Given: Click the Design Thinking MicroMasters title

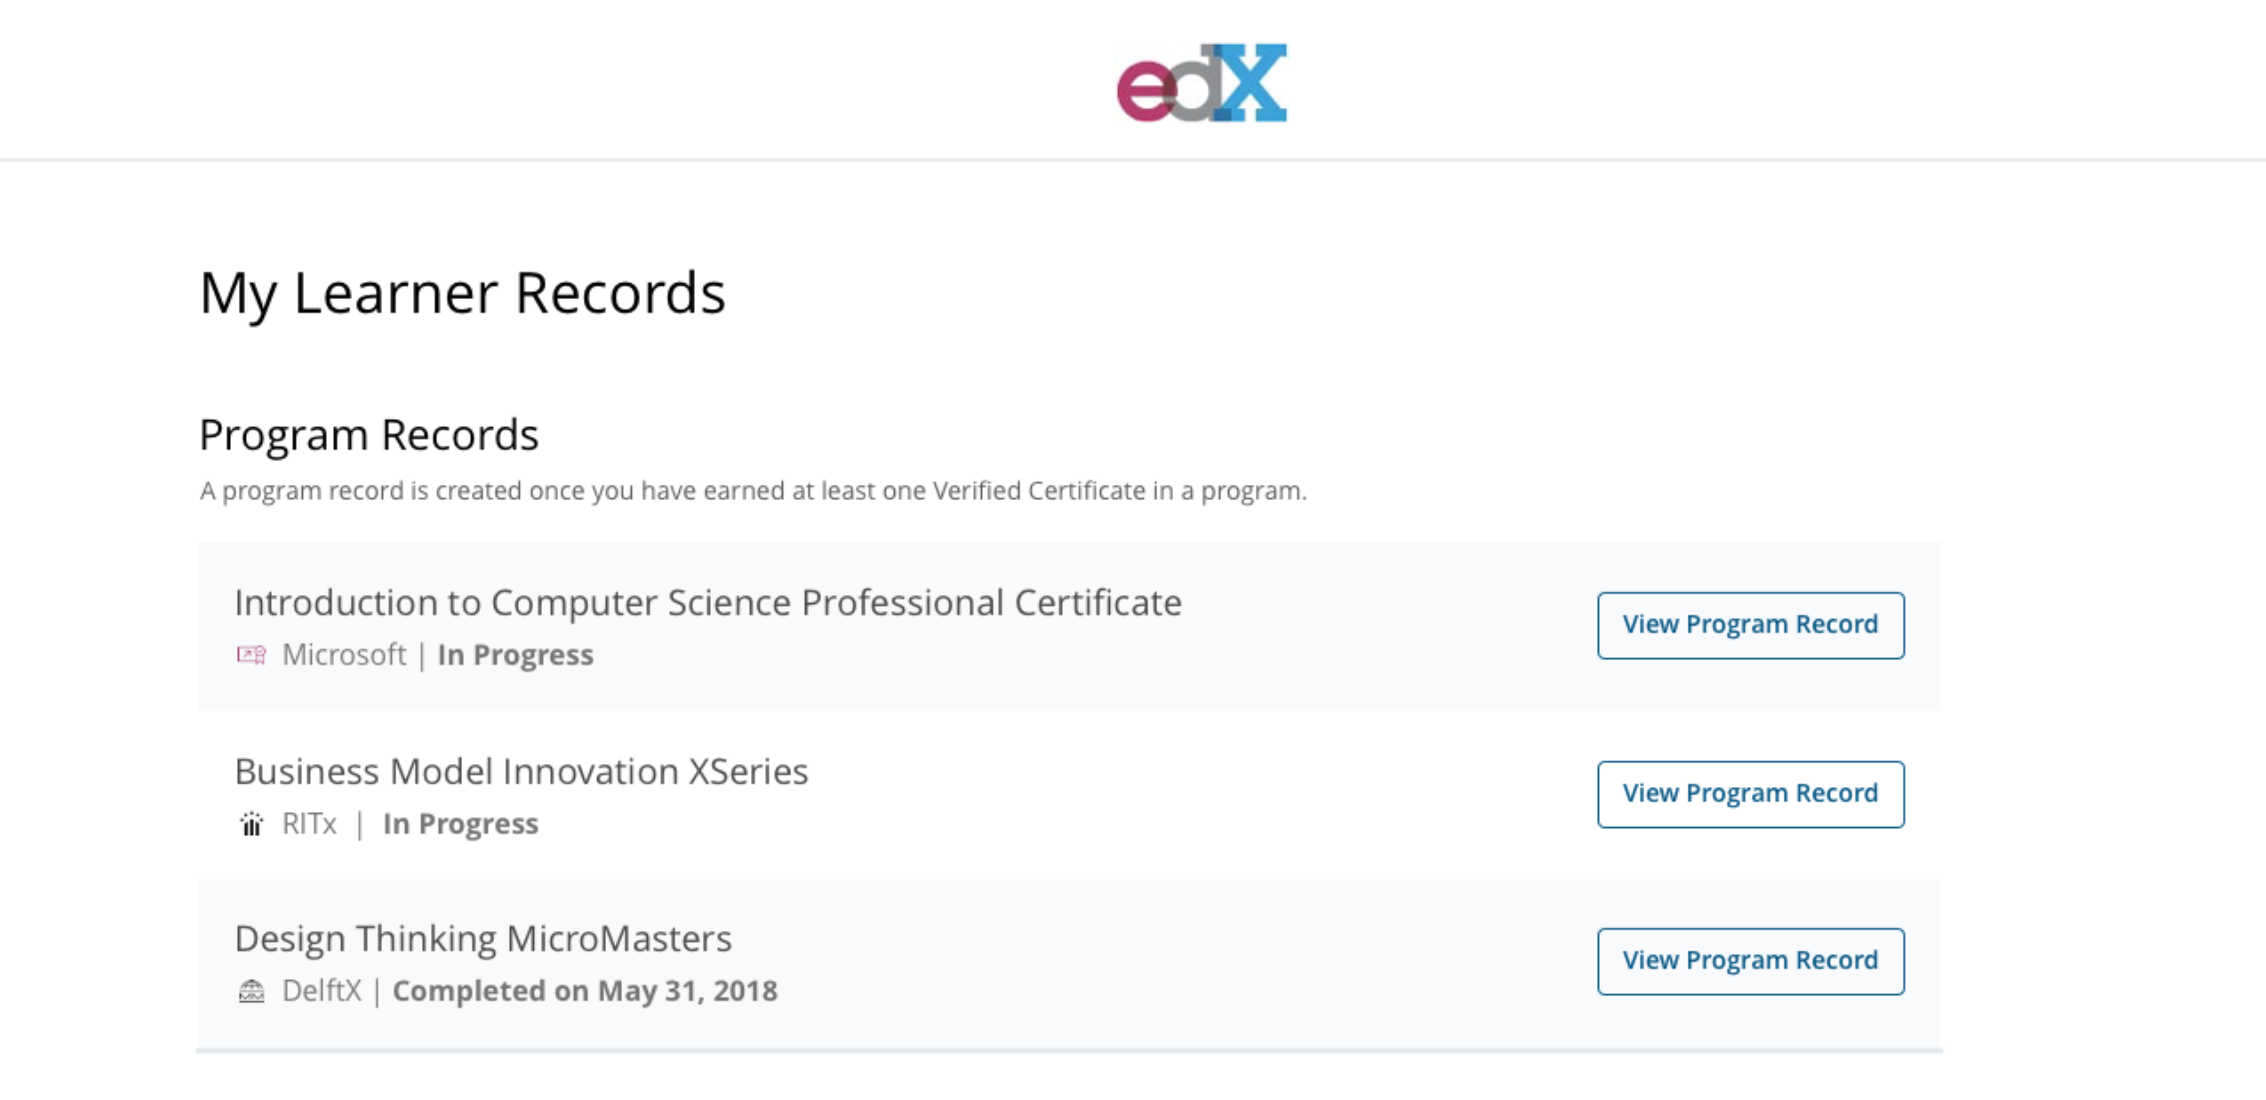Looking at the screenshot, I should coord(483,938).
